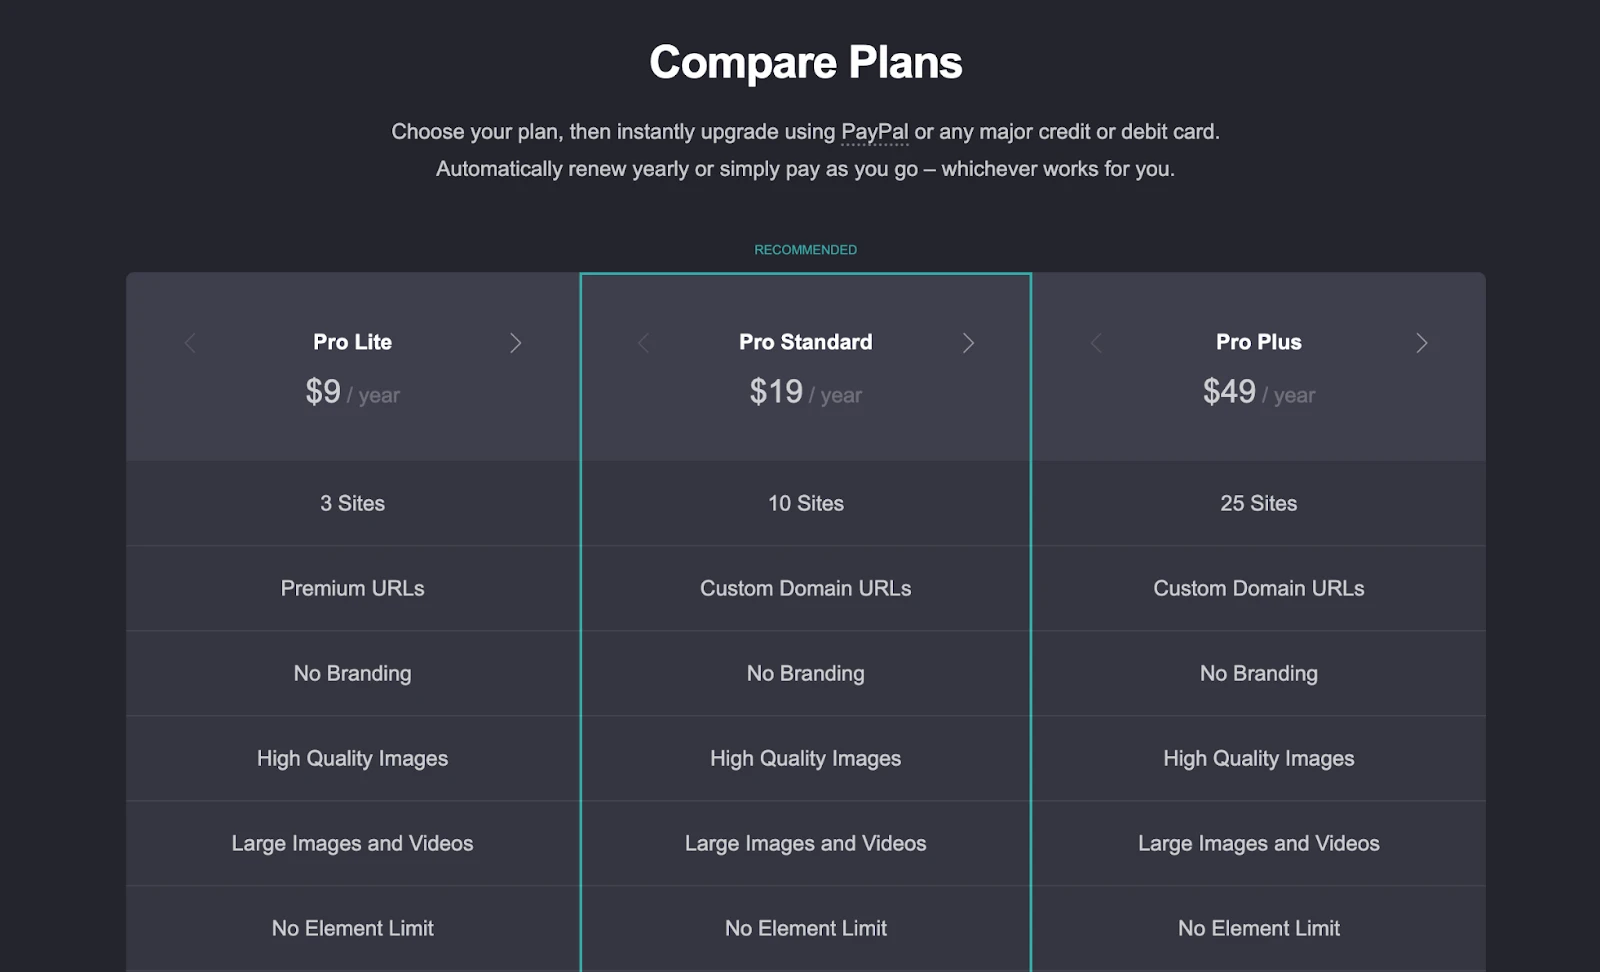Click the left chevron beside Pro Lite
Screen dimensions: 1600x972
click(x=190, y=343)
